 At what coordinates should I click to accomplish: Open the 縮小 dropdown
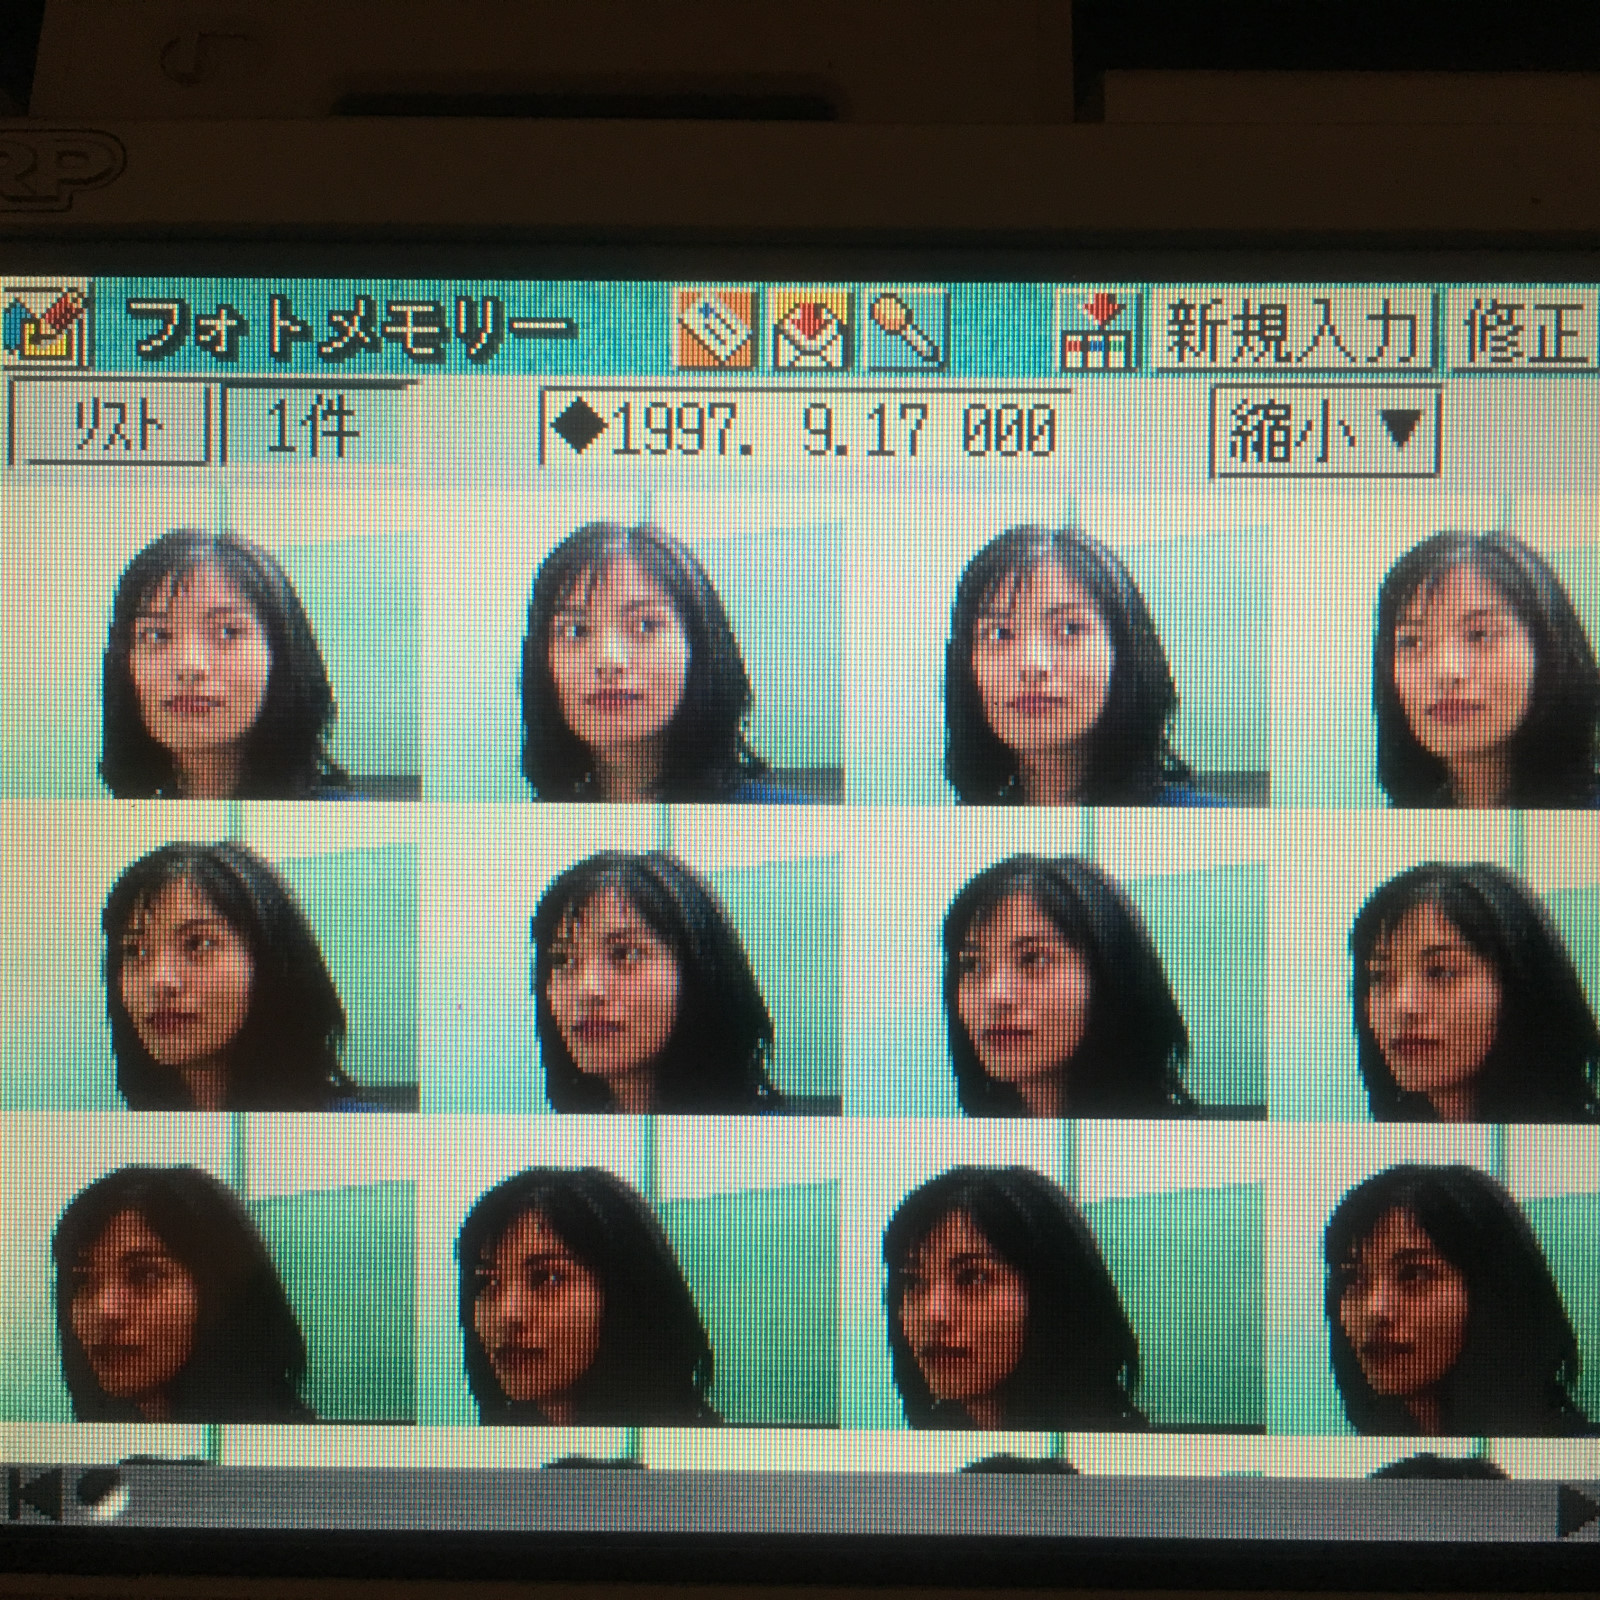[1325, 433]
